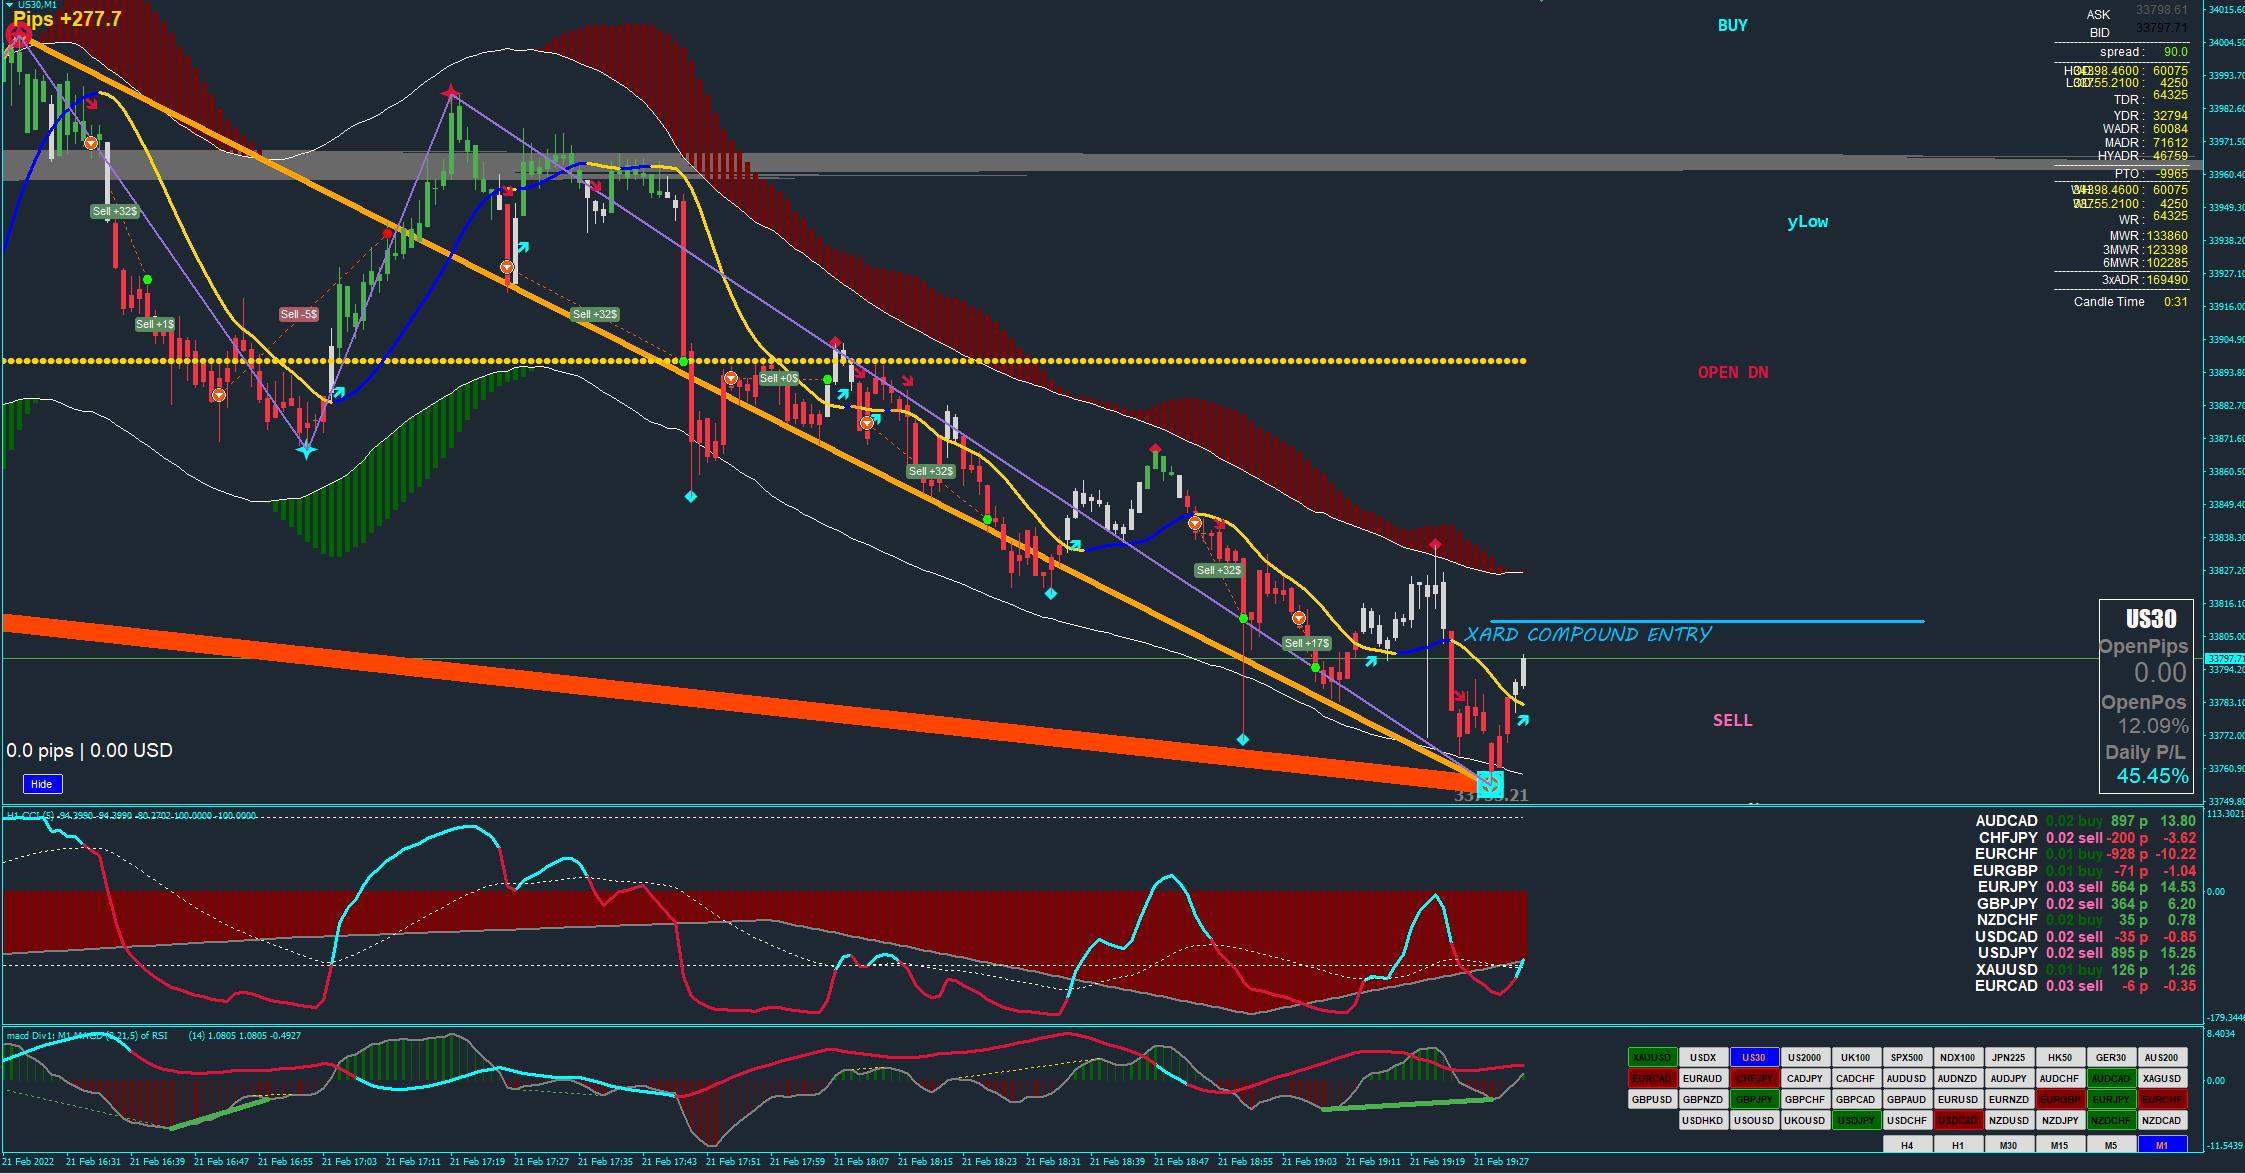Image resolution: width=2245 pixels, height=1174 pixels.
Task: Switch chart to EURUSD pair
Action: click(1957, 1099)
